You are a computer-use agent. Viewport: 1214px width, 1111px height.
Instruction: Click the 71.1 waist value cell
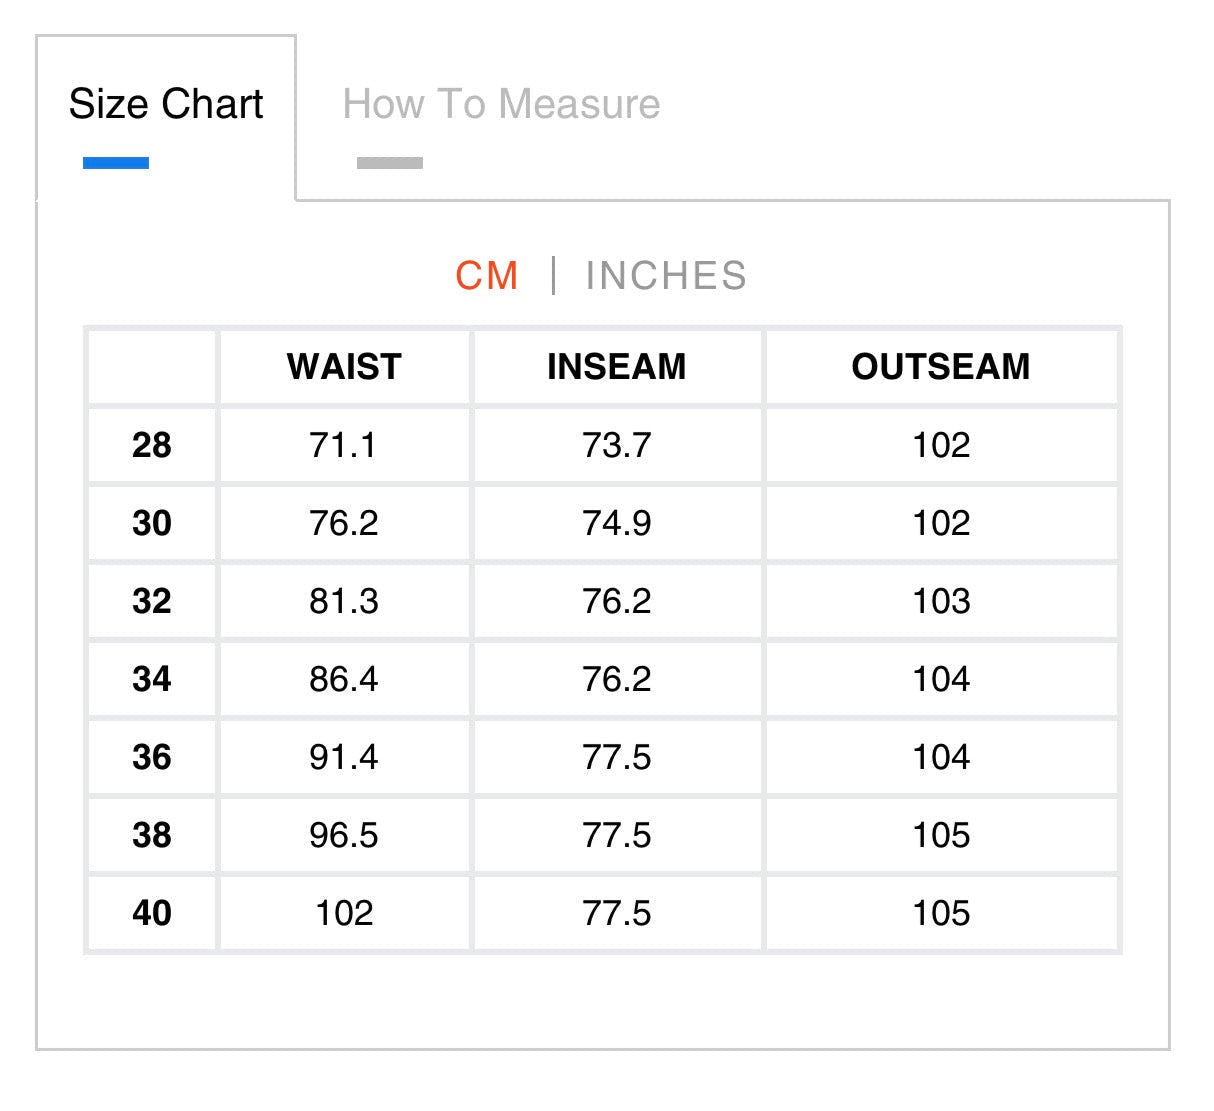coord(344,445)
